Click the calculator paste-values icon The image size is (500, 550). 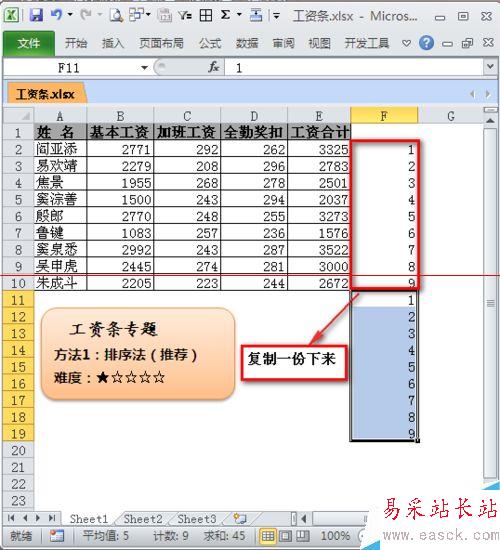tap(165, 15)
